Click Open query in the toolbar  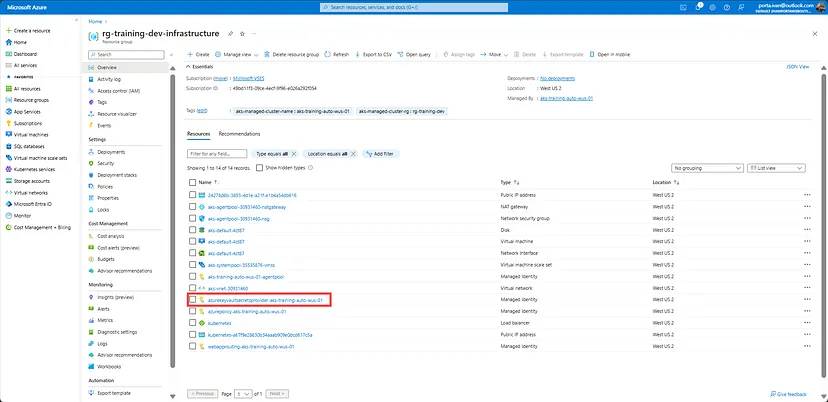point(414,54)
